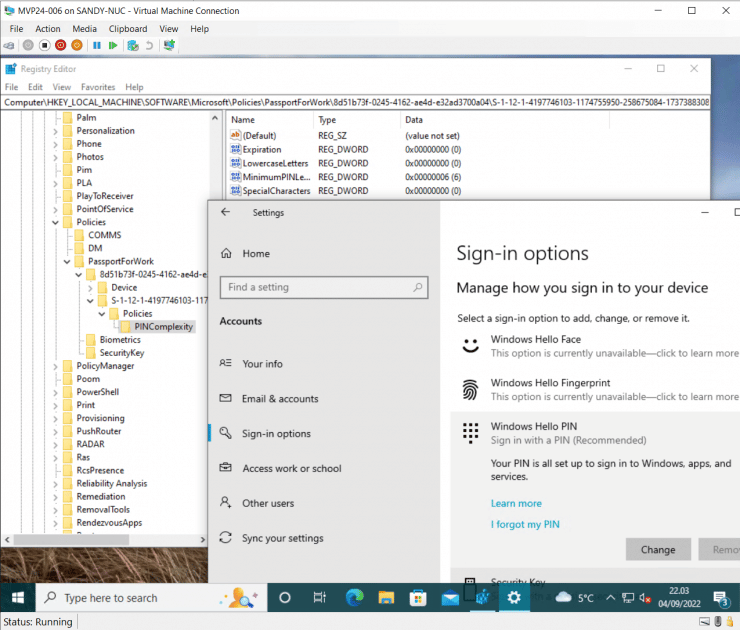This screenshot has height=630, width=740.
Task: Expand the PowerShell tree node
Action: point(55,392)
